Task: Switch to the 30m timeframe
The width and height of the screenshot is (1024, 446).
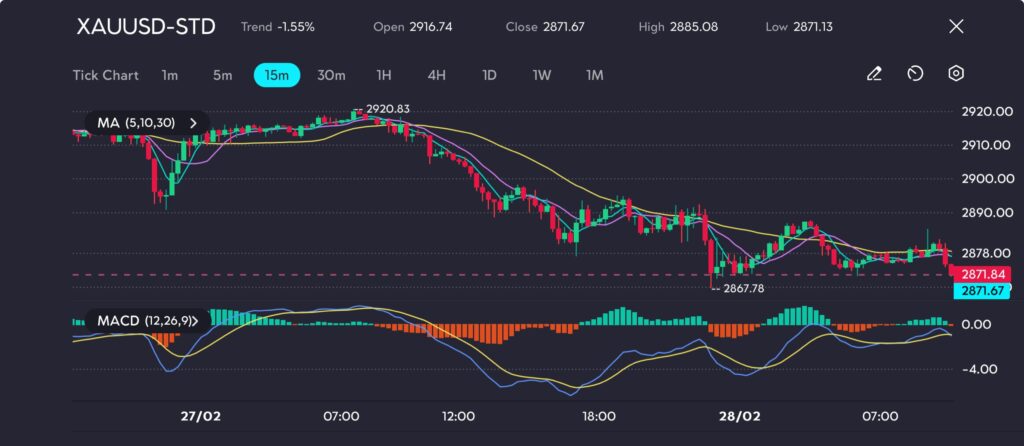Action: pyautogui.click(x=331, y=74)
